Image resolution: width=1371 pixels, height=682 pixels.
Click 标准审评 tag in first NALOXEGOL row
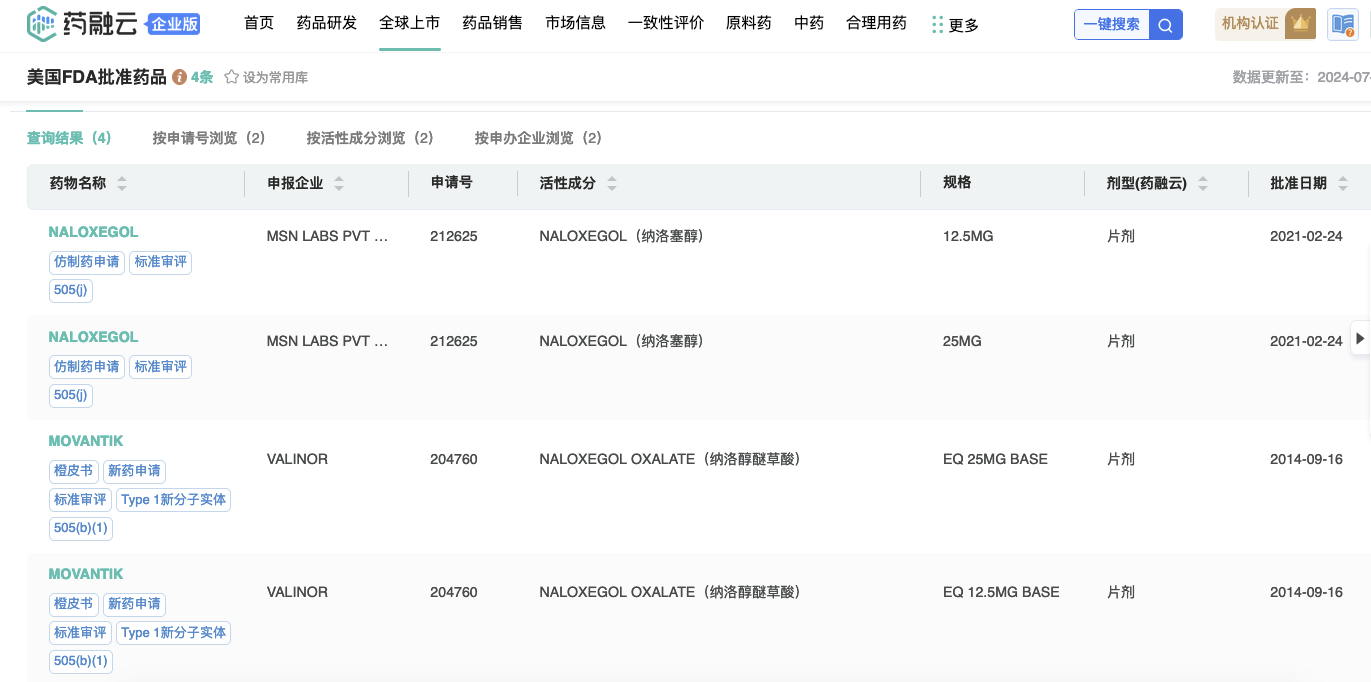coord(161,262)
